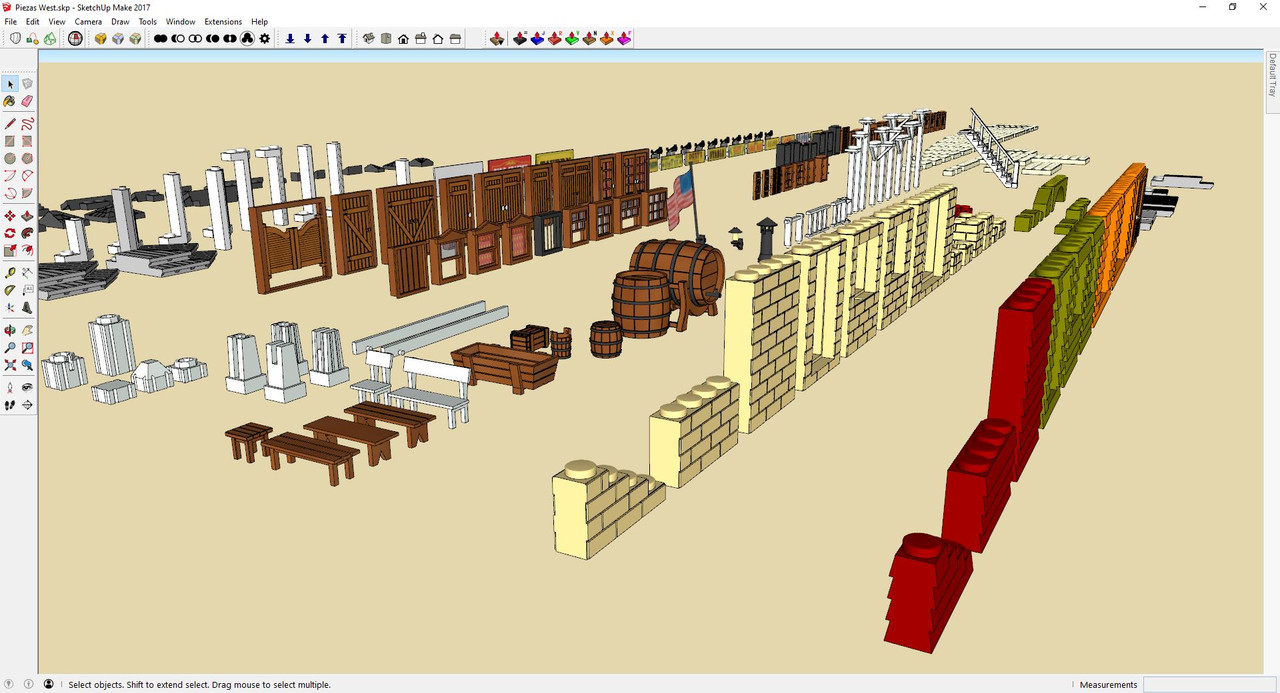Choose the Polygon tool
This screenshot has height=693, width=1280.
pos(27,158)
